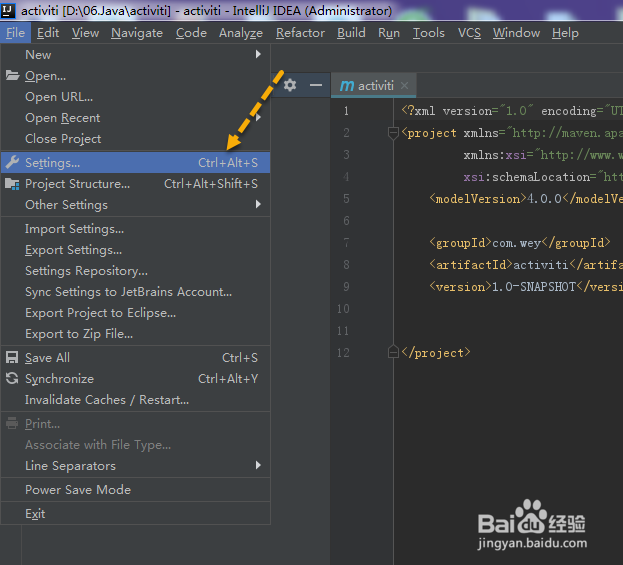The width and height of the screenshot is (623, 565).
Task: Open the Navigate menu
Action: [x=137, y=33]
